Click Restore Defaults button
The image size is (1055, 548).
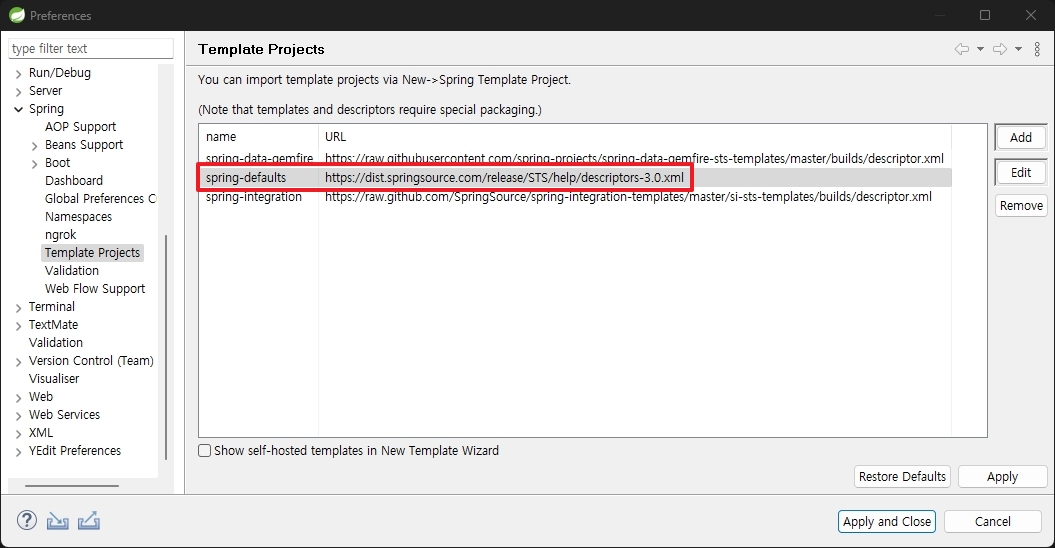point(902,477)
